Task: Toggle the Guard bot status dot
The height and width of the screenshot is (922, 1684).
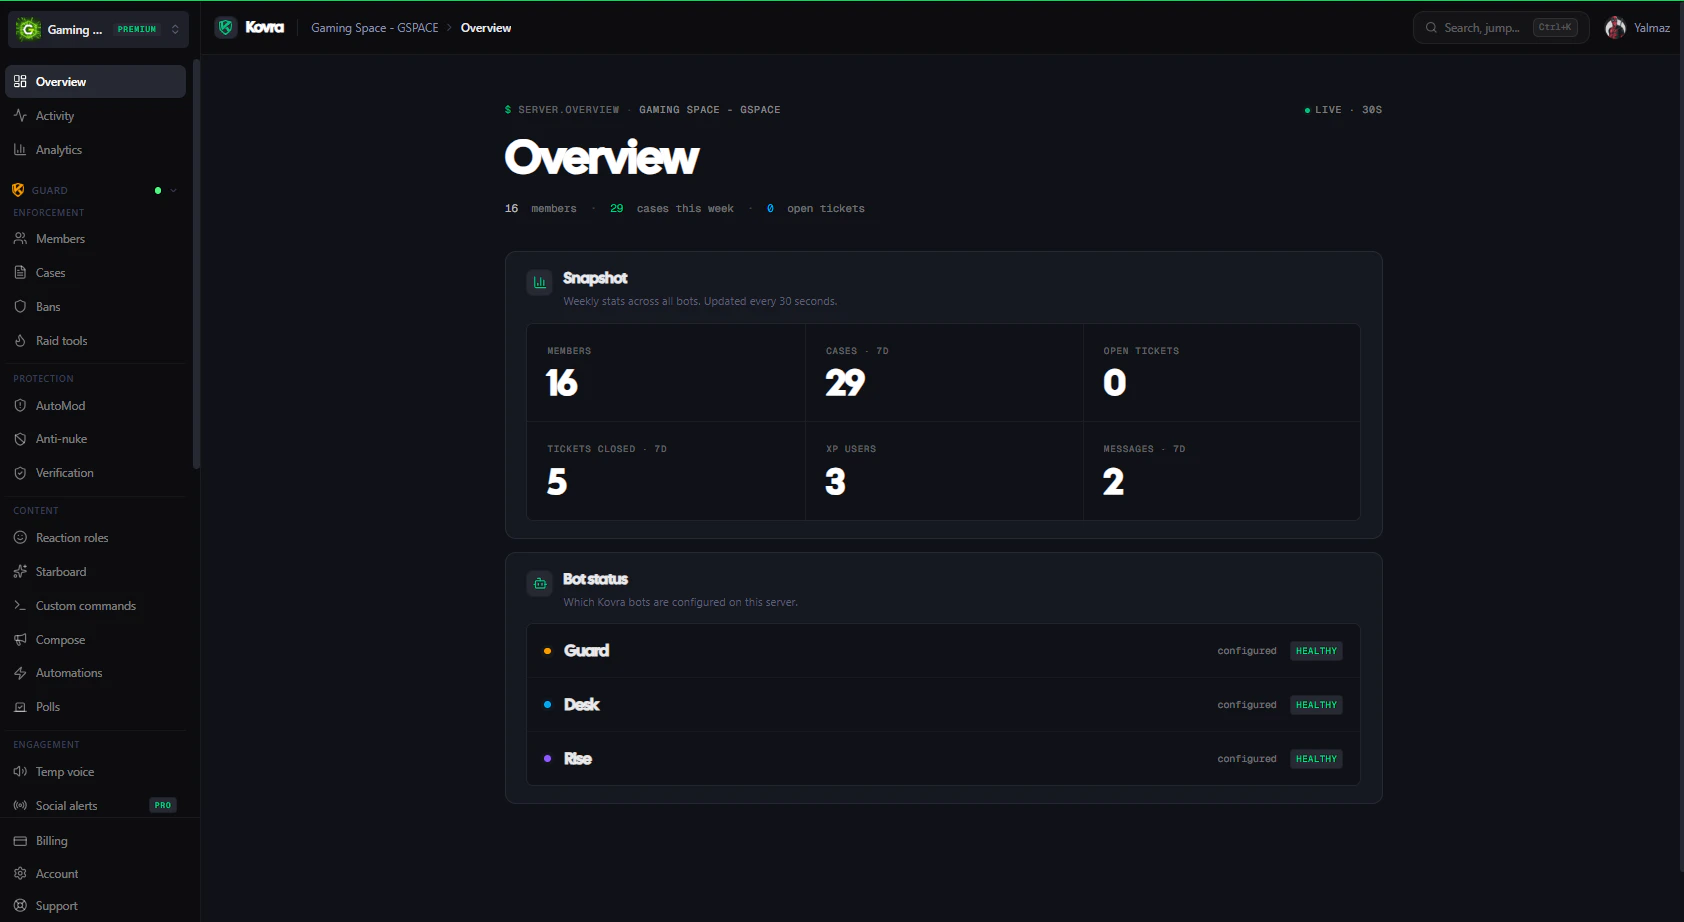Action: 547,650
